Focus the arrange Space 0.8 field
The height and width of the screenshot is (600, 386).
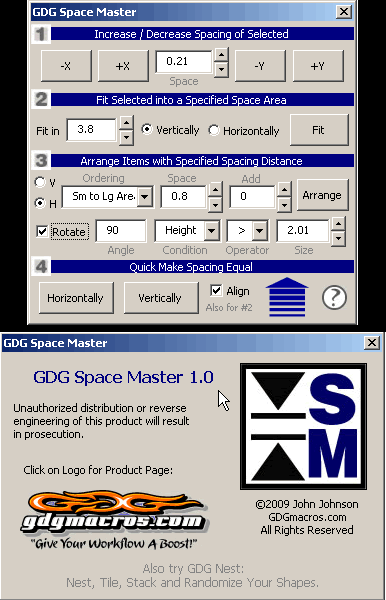pos(184,197)
